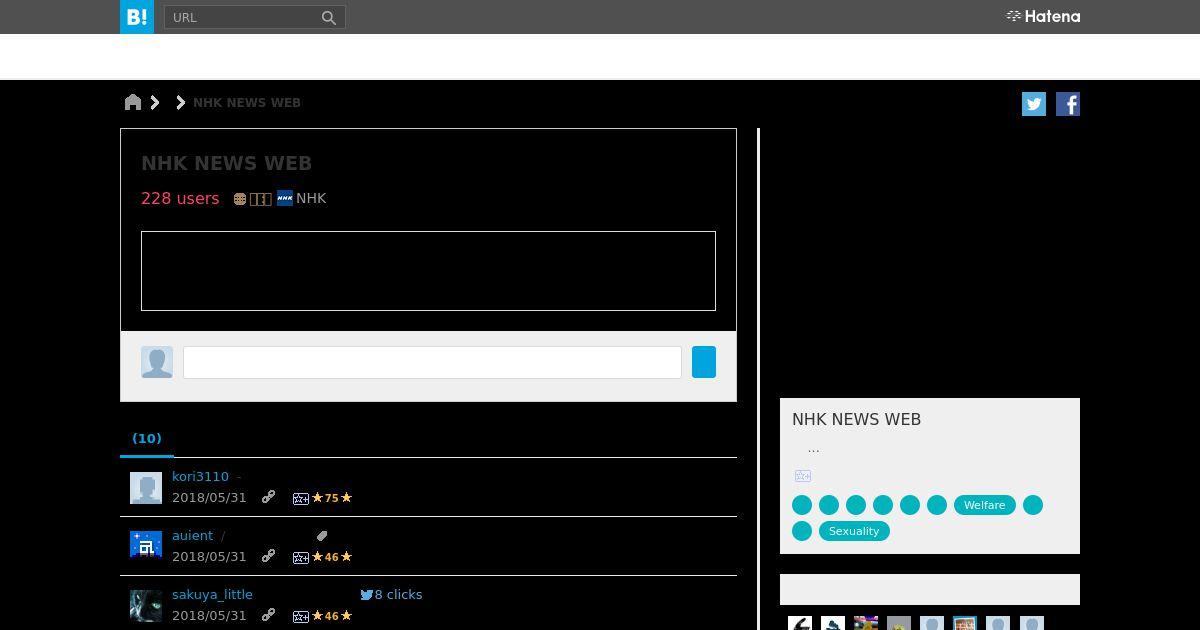
Task: Click the teal tag directly left of Welfare
Action: point(937,505)
